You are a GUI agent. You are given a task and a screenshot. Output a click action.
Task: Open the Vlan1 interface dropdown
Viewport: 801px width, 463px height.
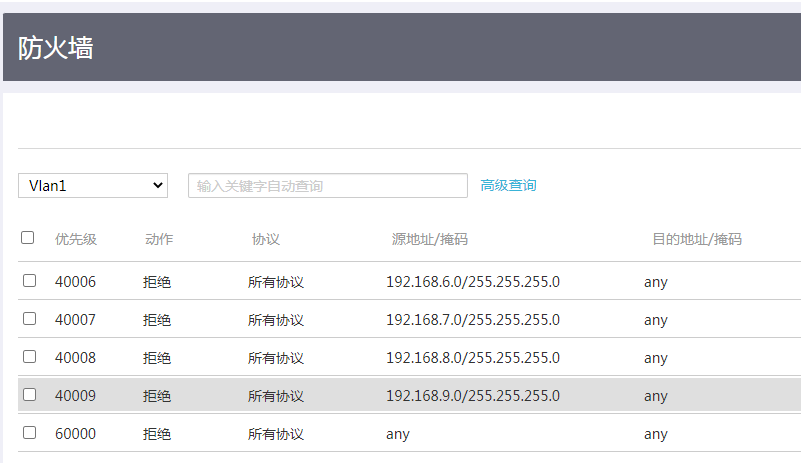click(93, 185)
